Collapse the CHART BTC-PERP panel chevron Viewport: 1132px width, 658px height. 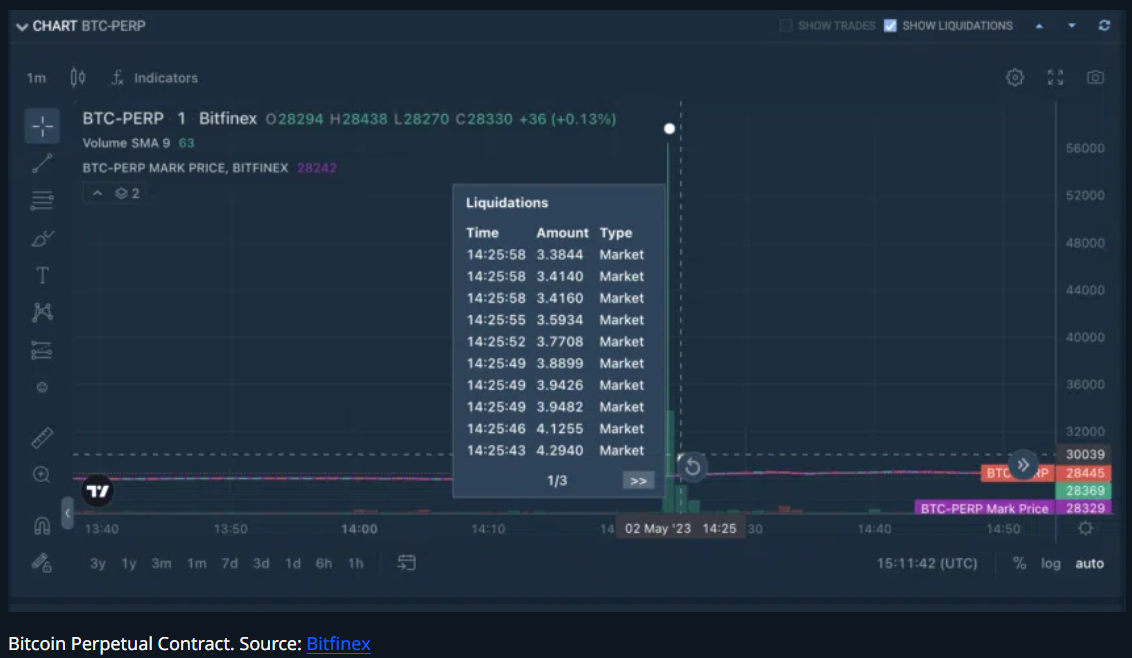[22, 27]
